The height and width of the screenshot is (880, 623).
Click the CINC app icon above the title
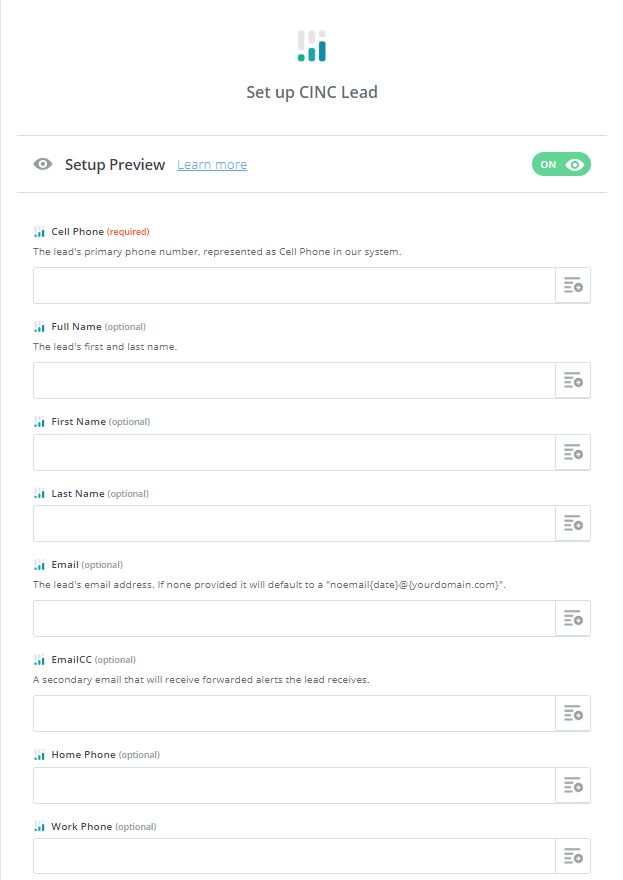(x=311, y=45)
